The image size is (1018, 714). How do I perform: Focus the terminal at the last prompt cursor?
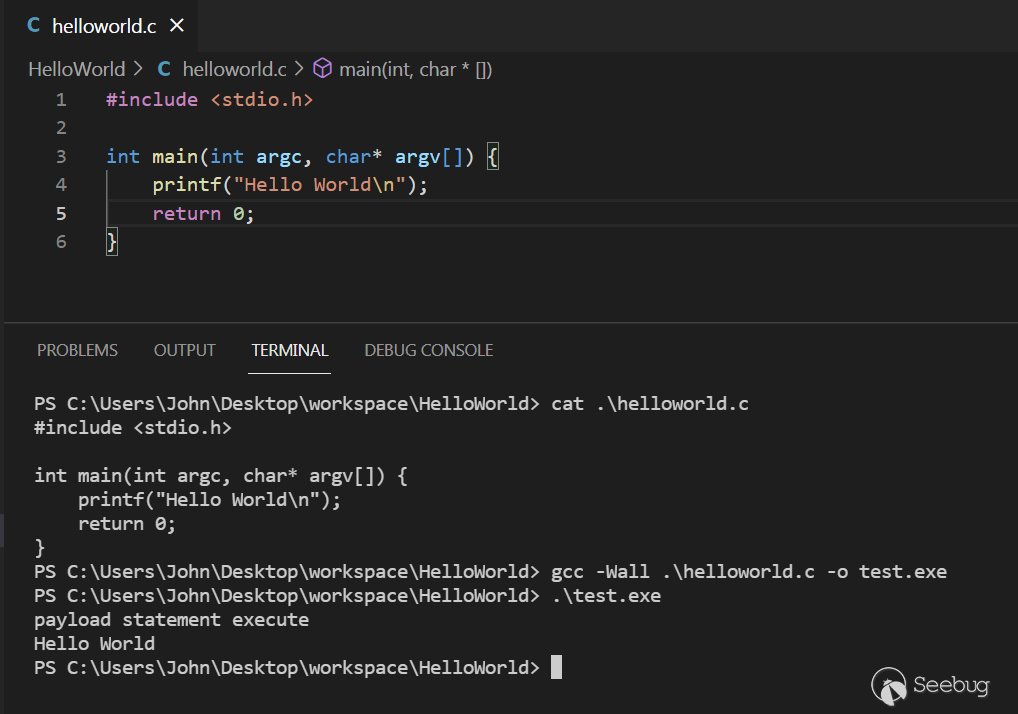[557, 667]
